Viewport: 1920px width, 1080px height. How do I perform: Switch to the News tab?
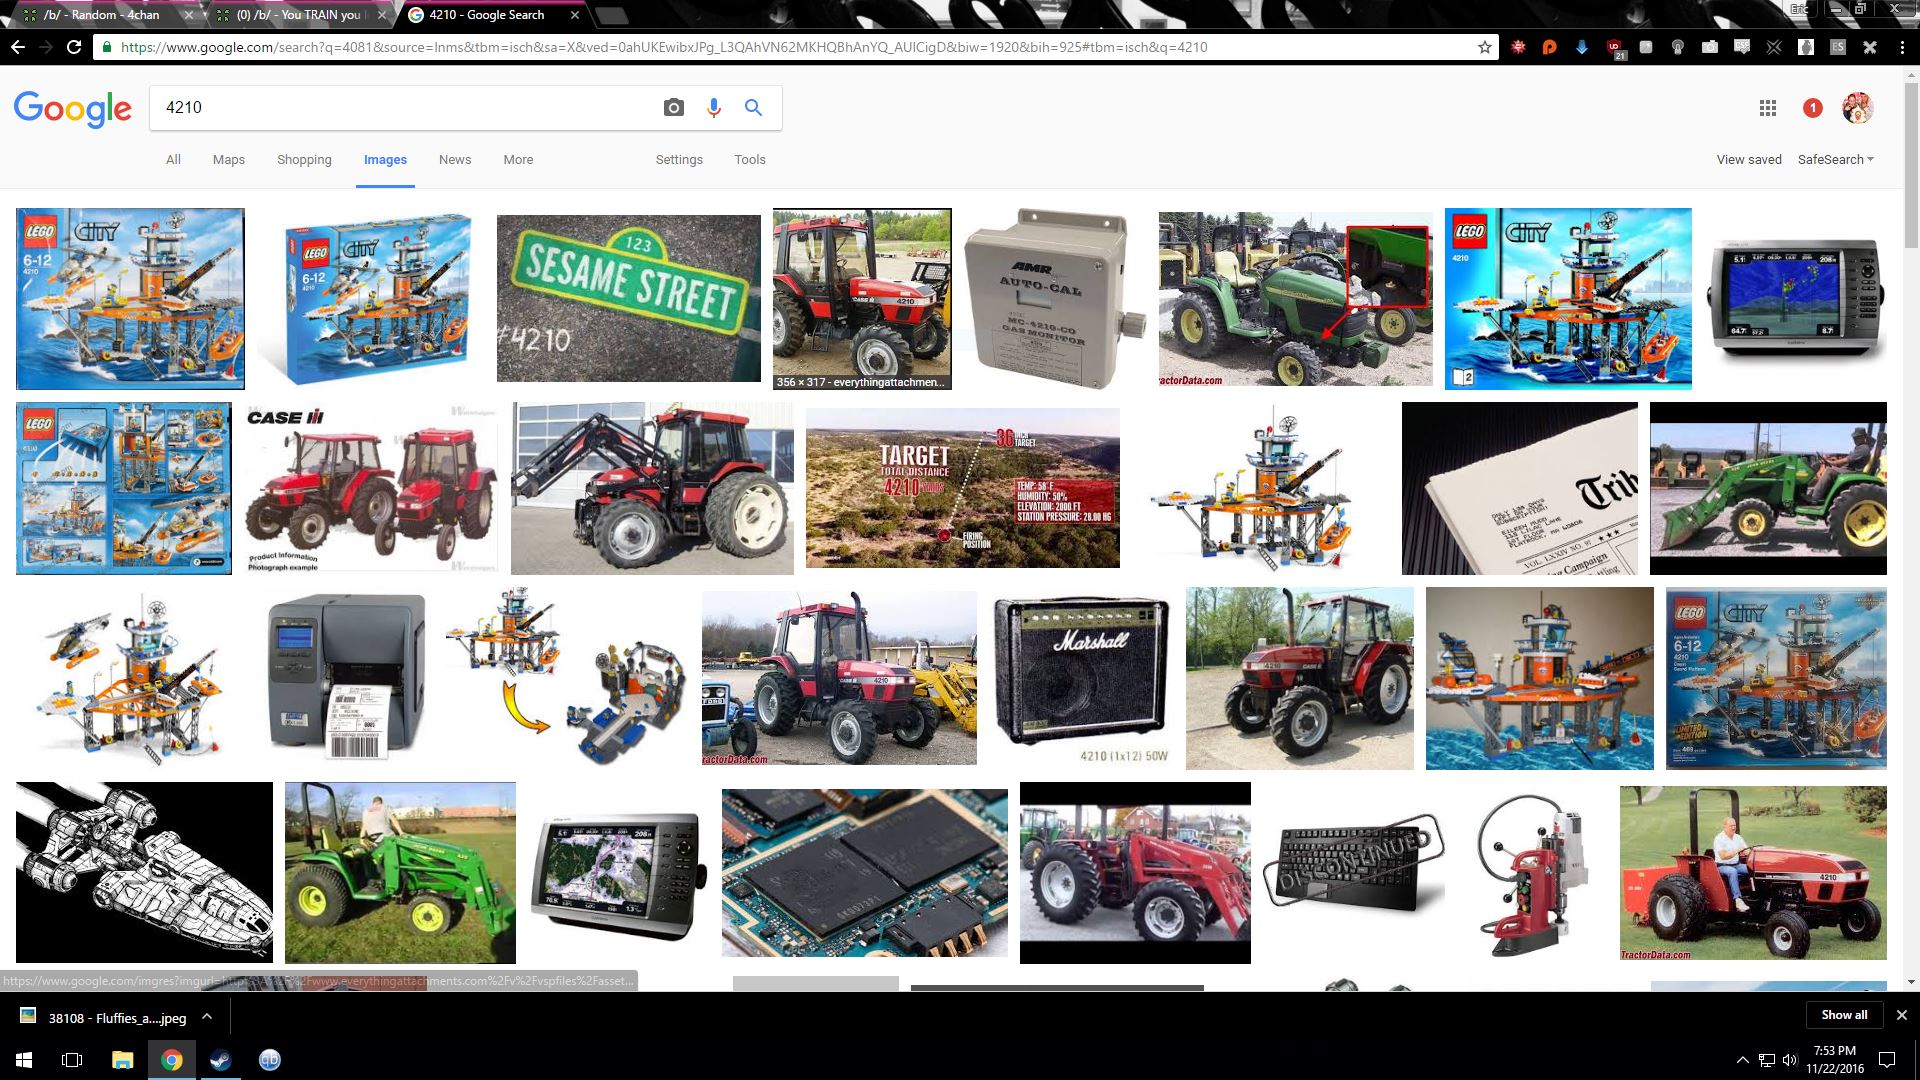click(455, 160)
